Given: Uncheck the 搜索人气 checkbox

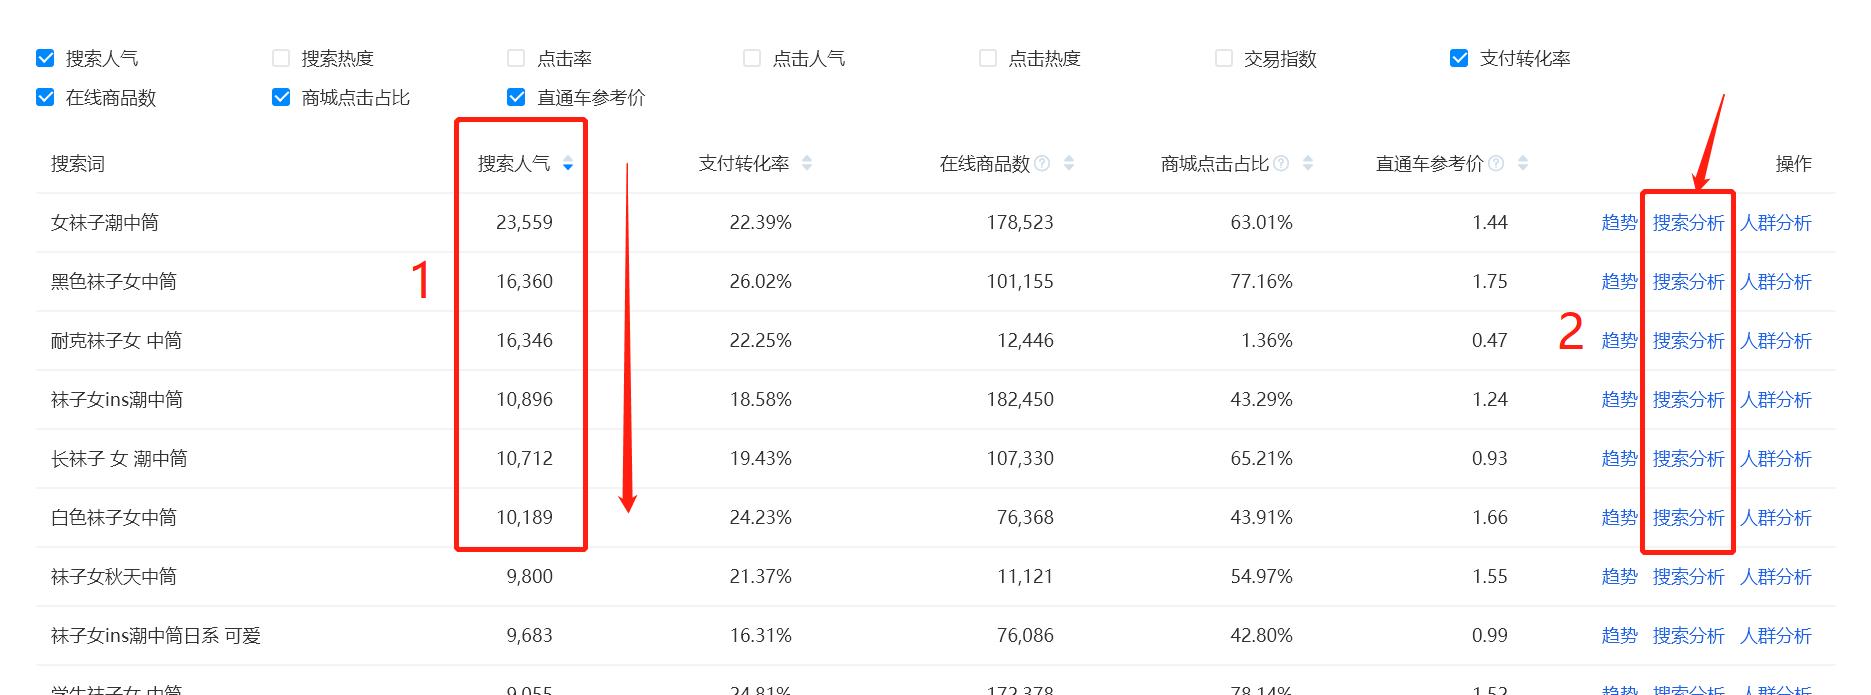Looking at the screenshot, I should [45, 58].
